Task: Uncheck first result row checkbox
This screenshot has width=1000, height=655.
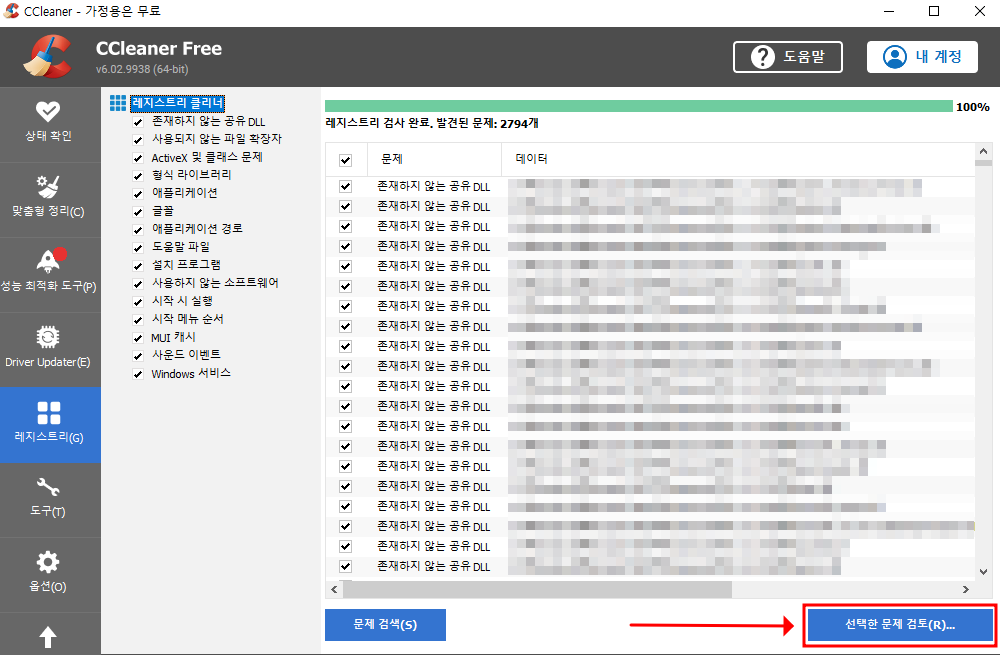Action: (x=346, y=186)
